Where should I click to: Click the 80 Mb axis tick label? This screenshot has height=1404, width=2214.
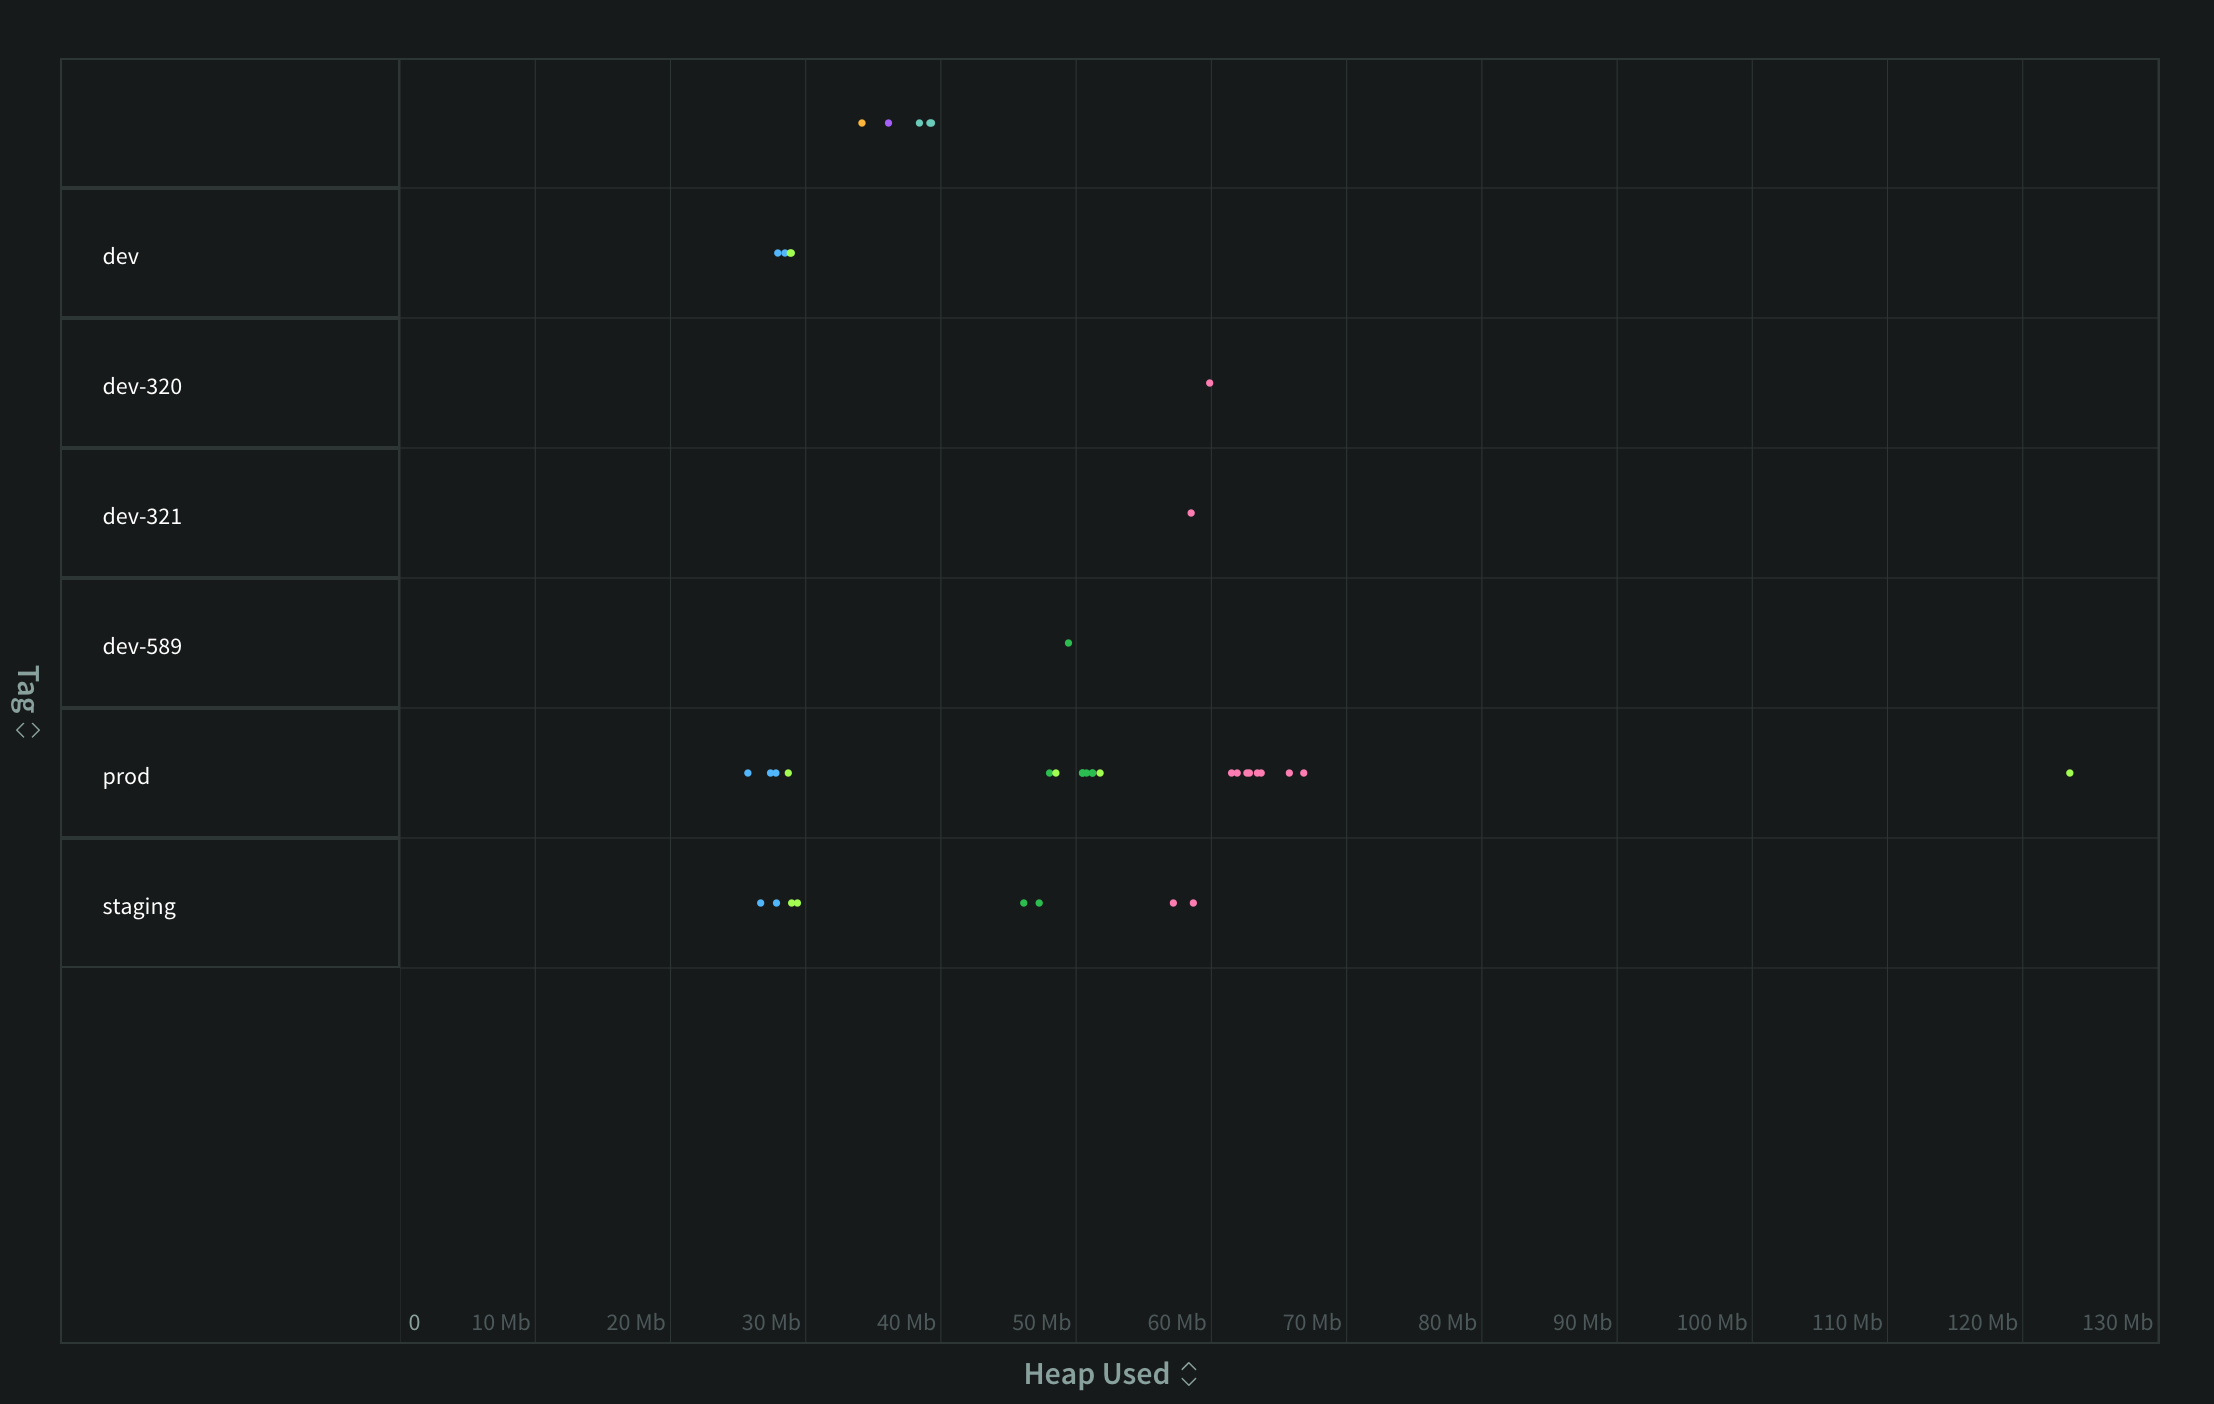1447,1322
